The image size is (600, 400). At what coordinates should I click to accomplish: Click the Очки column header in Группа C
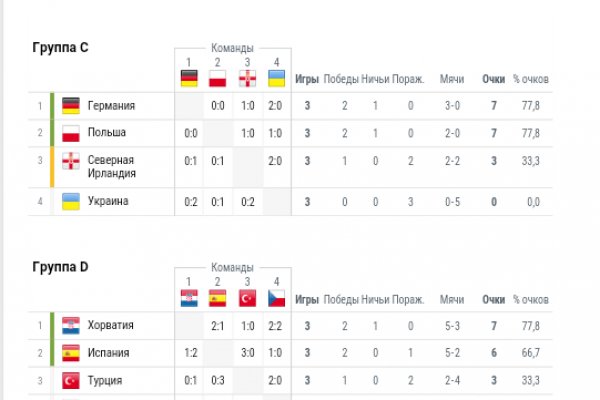(494, 79)
